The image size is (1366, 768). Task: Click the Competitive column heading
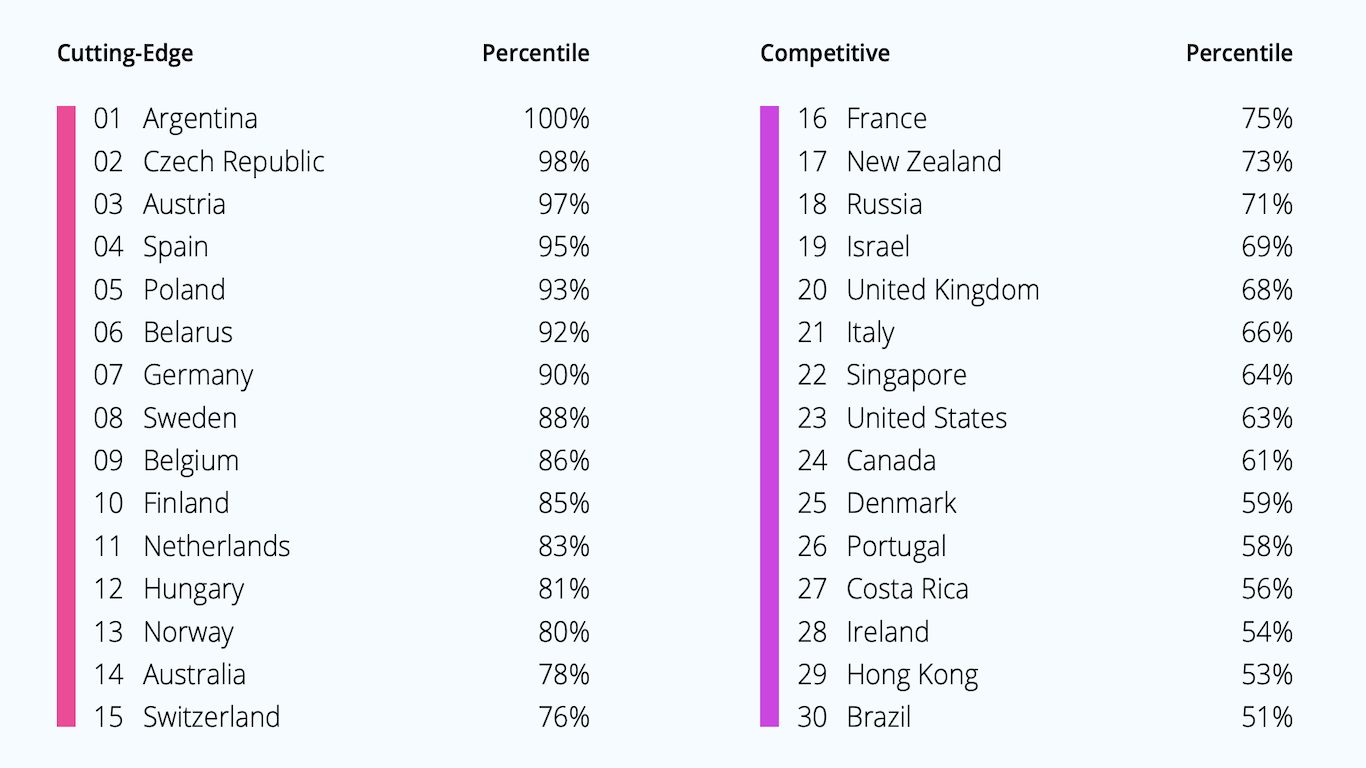click(825, 54)
